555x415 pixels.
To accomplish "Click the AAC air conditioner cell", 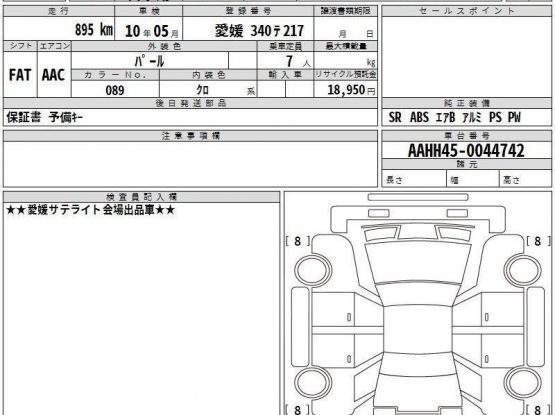I will pos(54,75).
